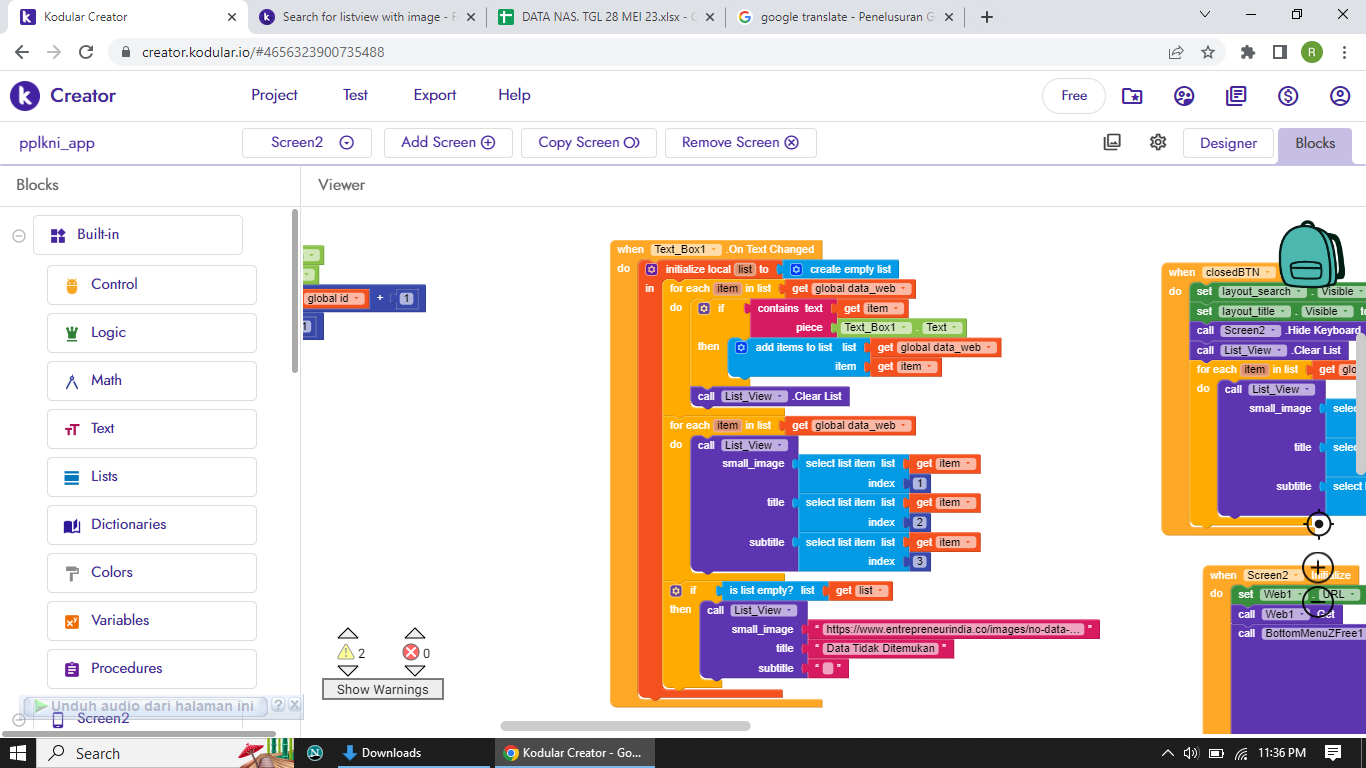Open the assets manager image icon
The width and height of the screenshot is (1366, 768).
(1112, 142)
